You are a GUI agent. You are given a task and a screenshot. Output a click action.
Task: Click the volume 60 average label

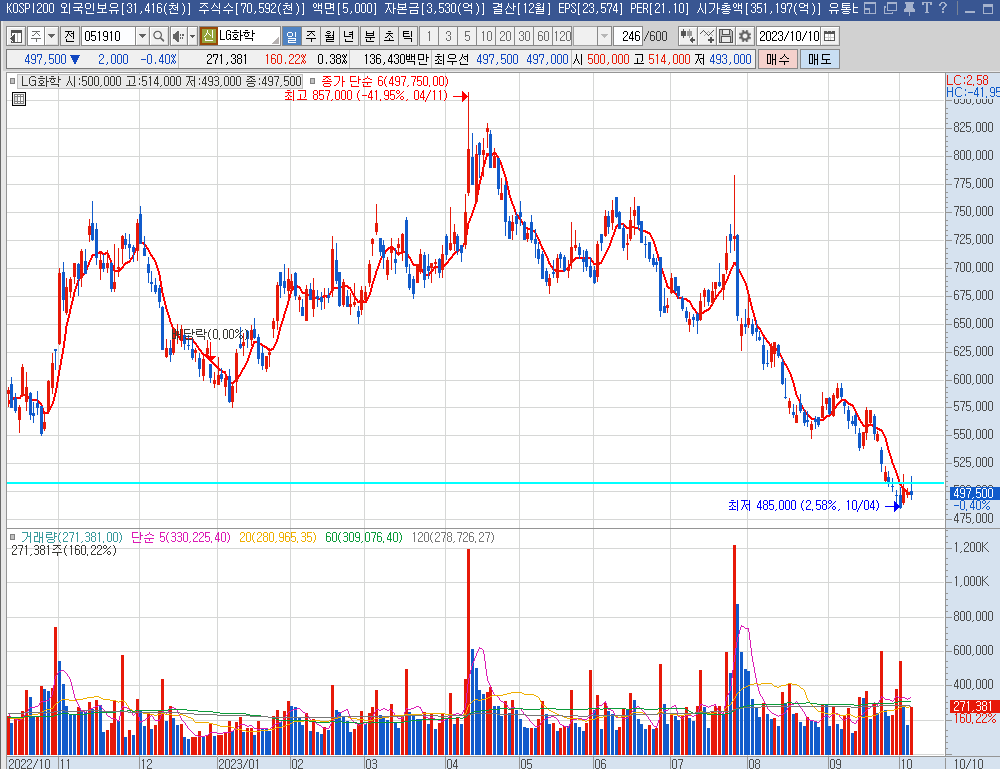pos(364,538)
